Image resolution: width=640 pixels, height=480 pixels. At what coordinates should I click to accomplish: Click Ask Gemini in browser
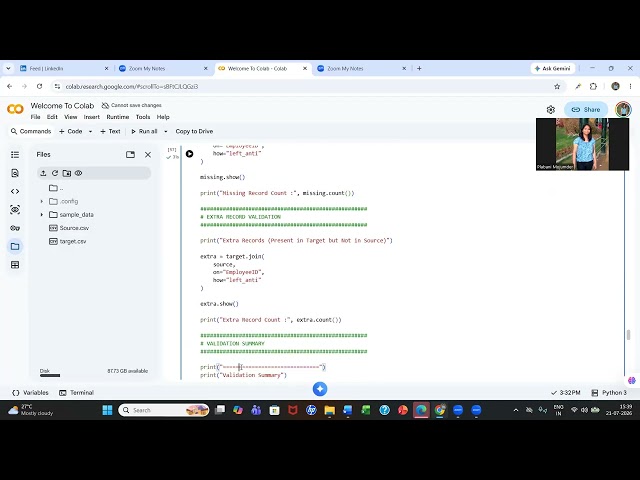coord(553,69)
